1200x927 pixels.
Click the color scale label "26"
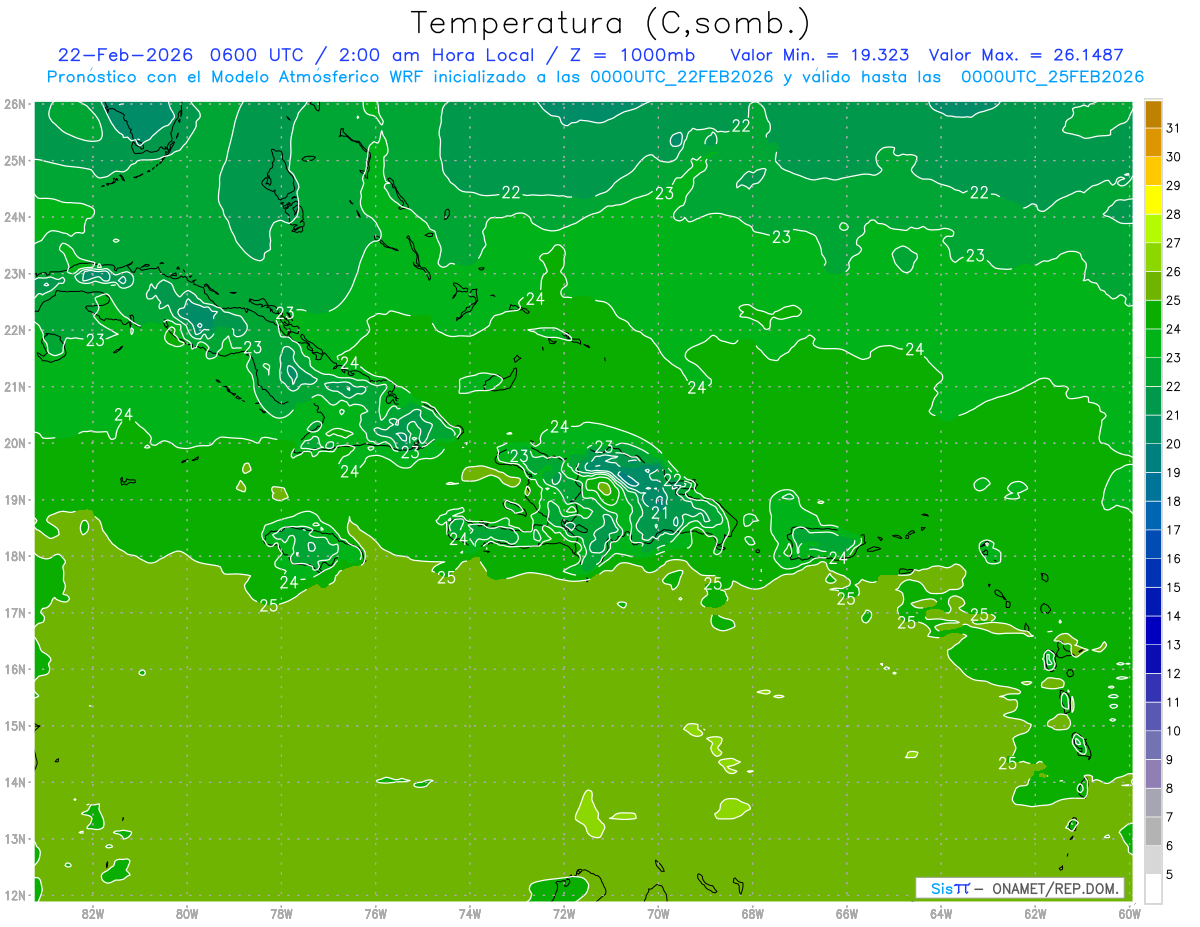tap(1174, 272)
